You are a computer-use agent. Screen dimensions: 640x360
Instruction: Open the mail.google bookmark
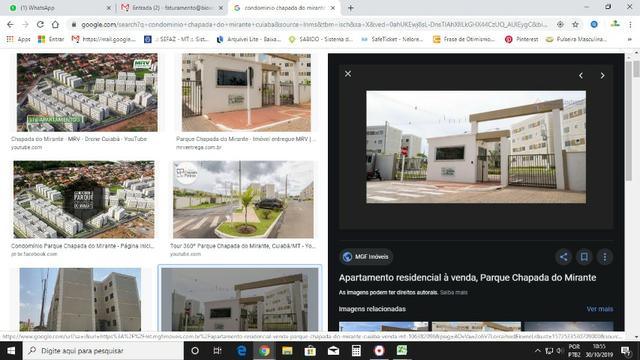(x=103, y=39)
